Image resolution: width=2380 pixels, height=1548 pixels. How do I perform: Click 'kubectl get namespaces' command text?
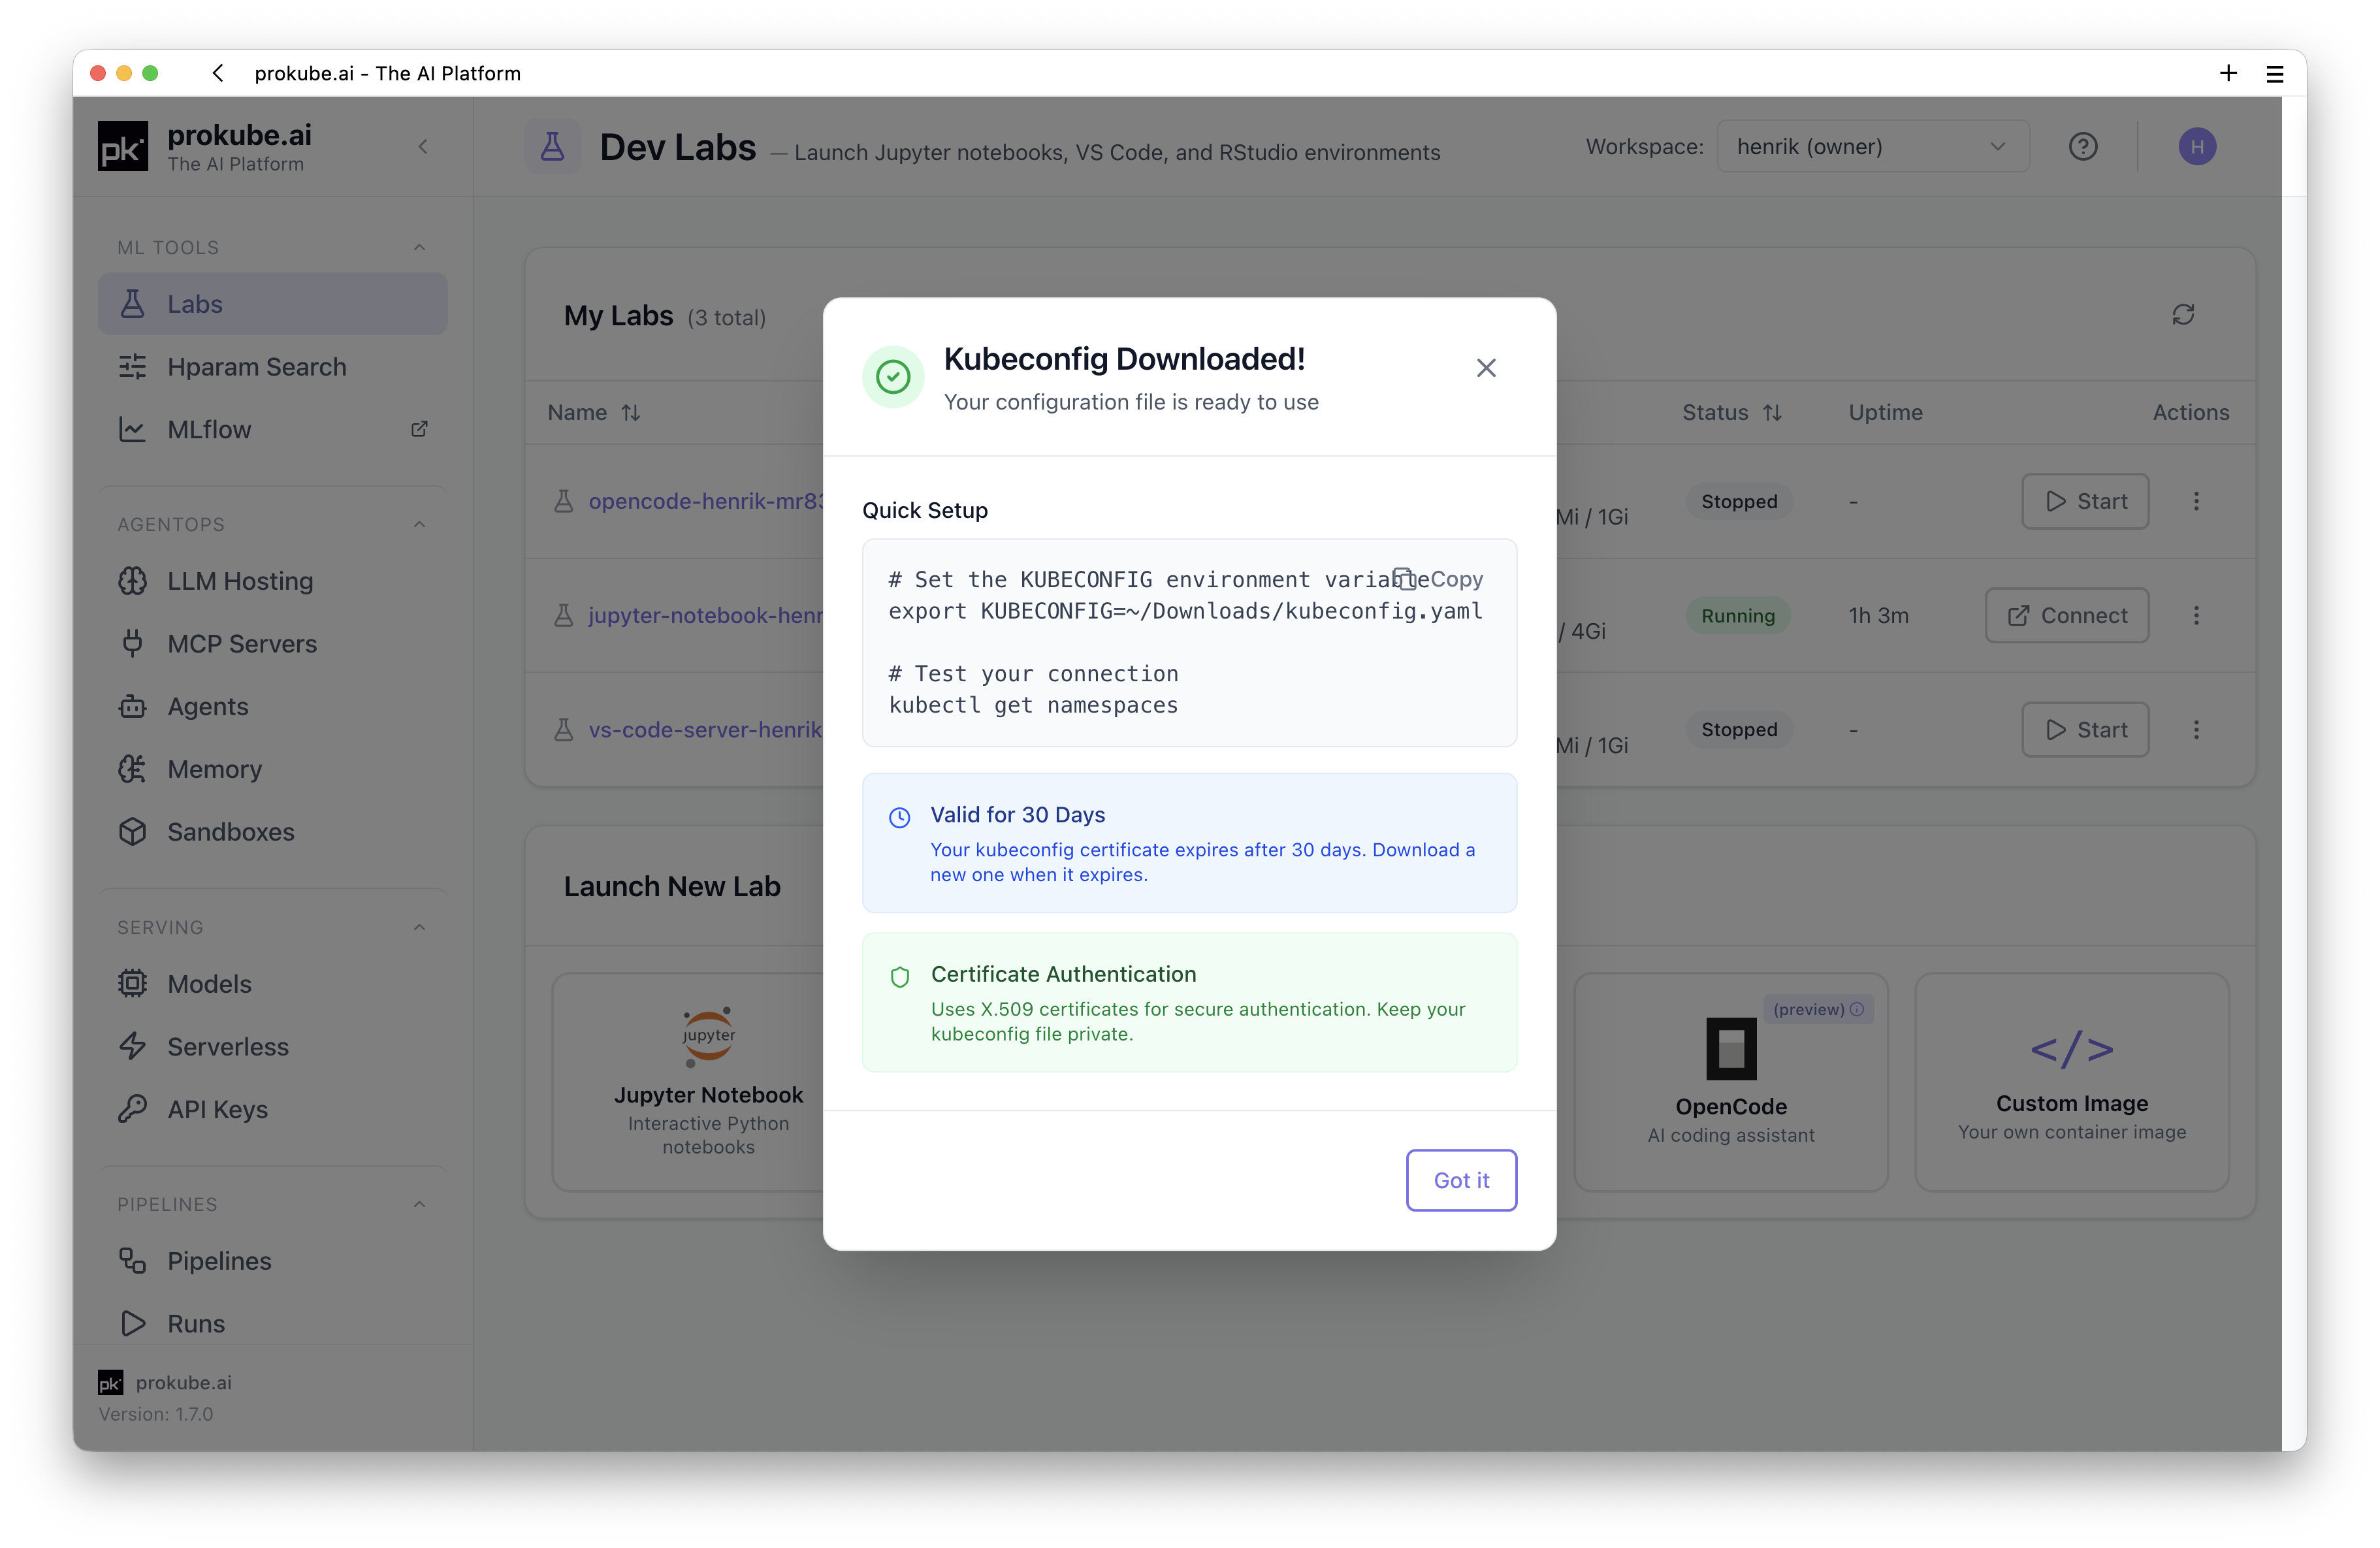click(x=1033, y=705)
